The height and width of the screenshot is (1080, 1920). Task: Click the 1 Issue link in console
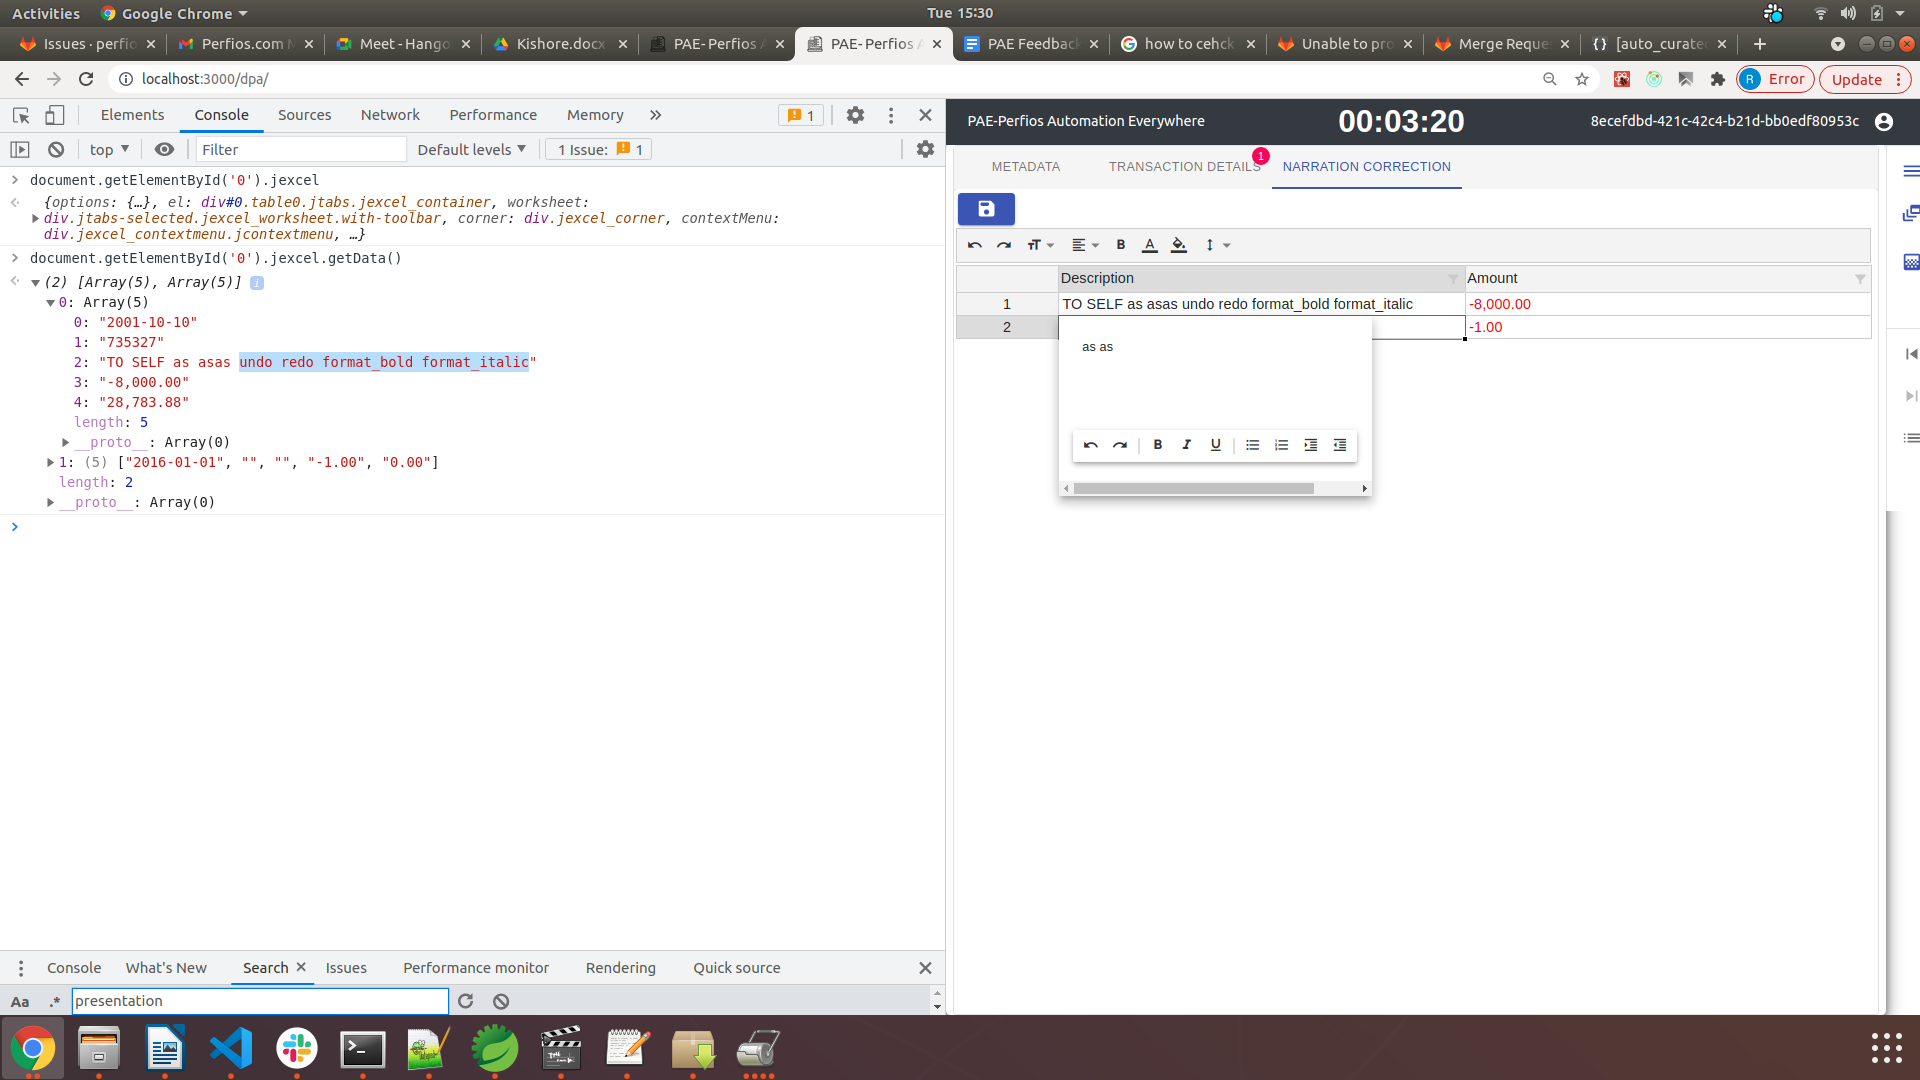tap(597, 149)
